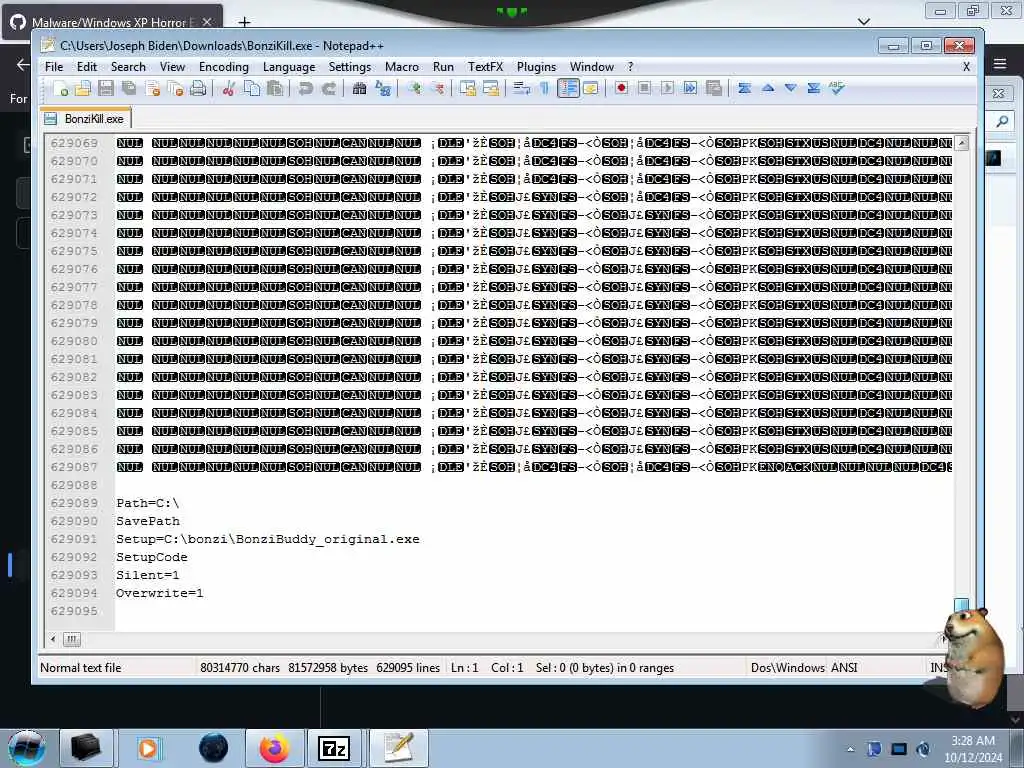
Task: Open the TextFX menu
Action: click(485, 67)
